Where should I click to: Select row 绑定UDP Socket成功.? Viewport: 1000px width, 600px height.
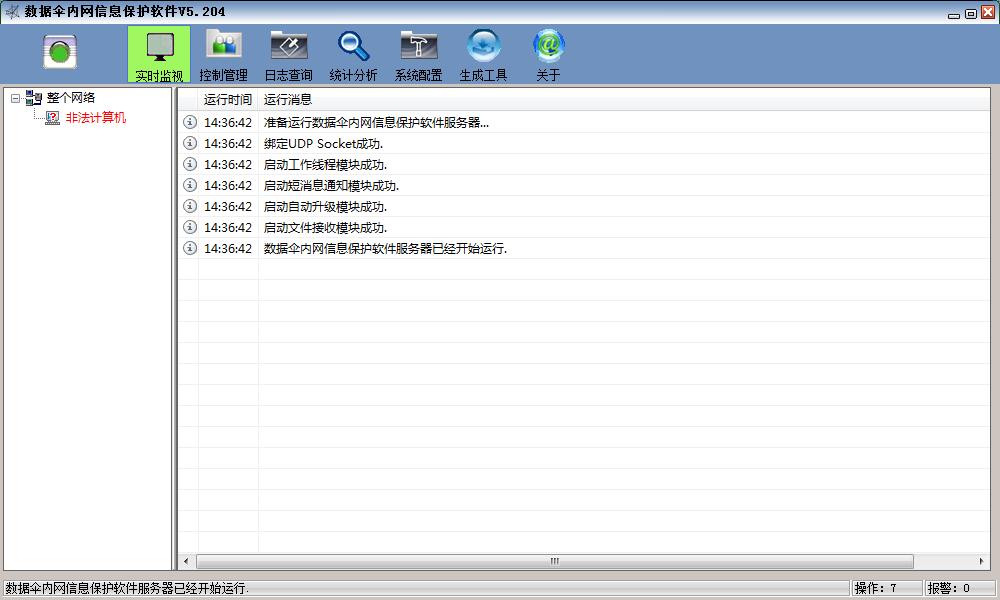click(x=584, y=143)
